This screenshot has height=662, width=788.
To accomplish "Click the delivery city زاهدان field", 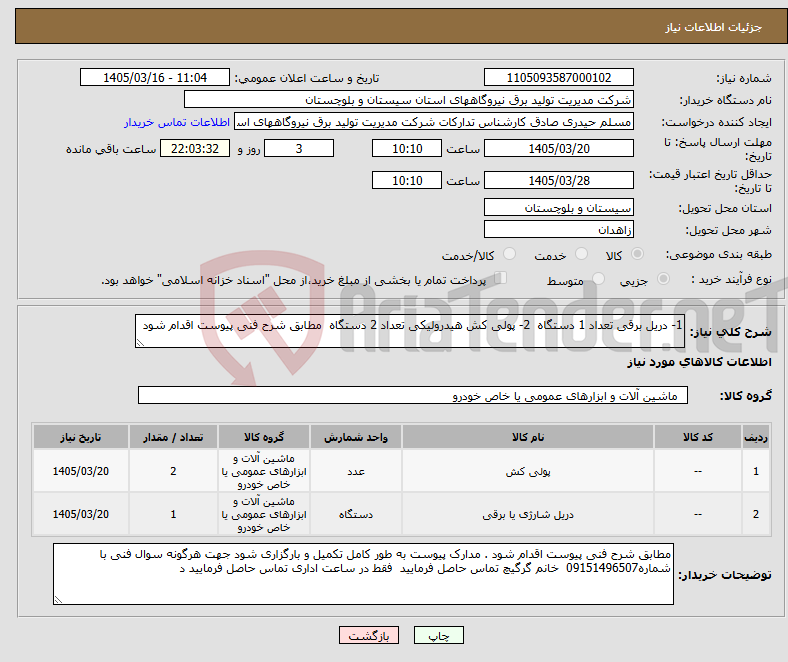I will (x=559, y=229).
